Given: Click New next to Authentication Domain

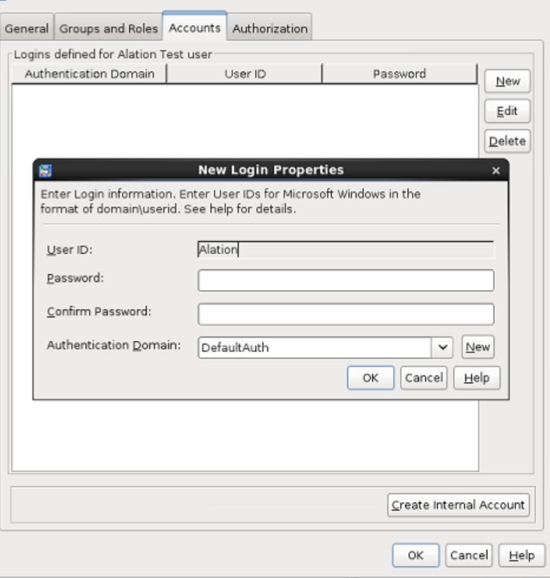Looking at the screenshot, I should (478, 347).
